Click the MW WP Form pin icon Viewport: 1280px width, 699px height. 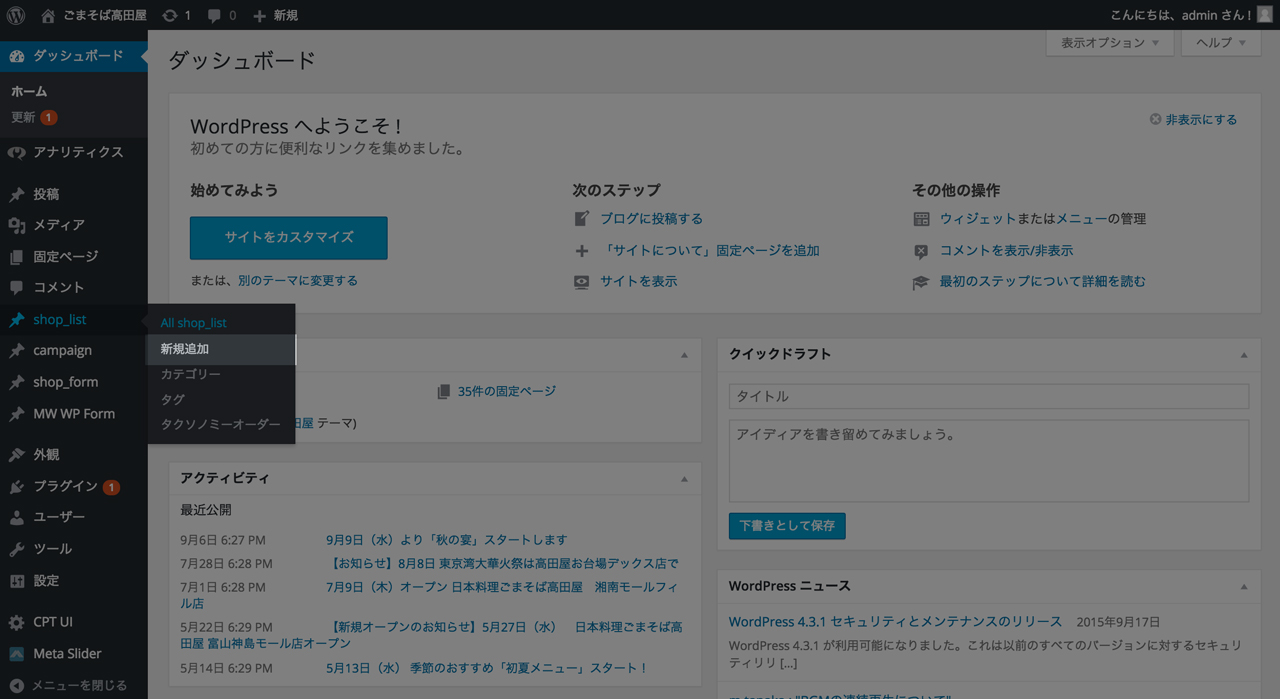click(x=16, y=414)
